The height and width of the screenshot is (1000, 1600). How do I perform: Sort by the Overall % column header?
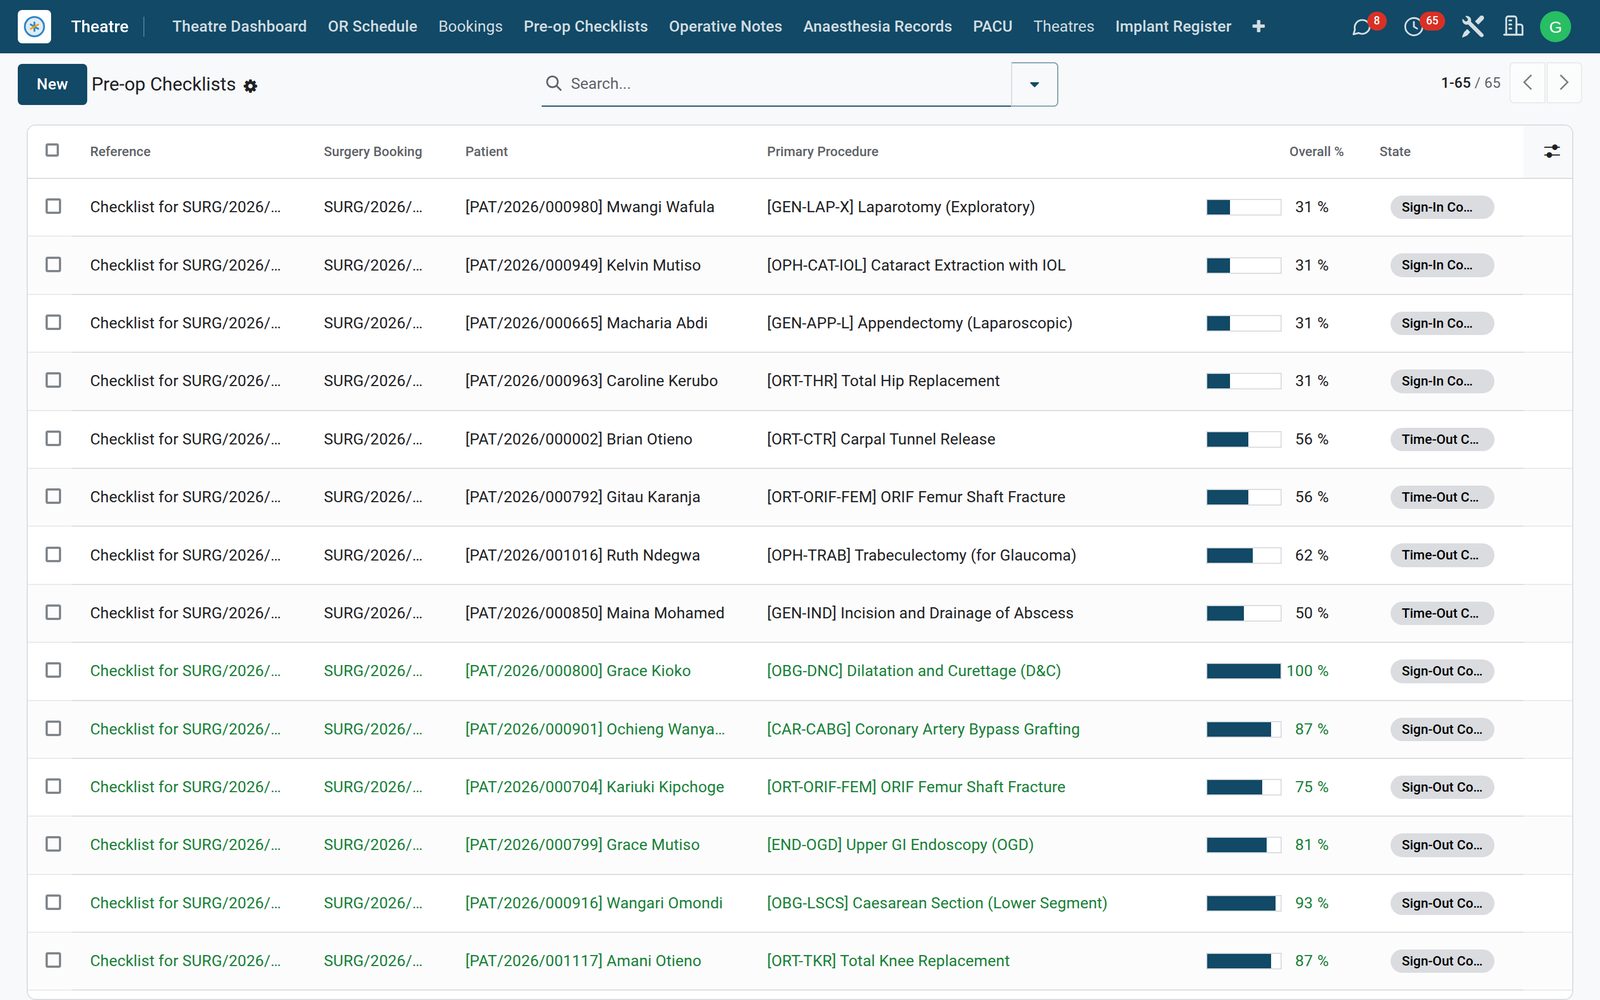(1316, 152)
